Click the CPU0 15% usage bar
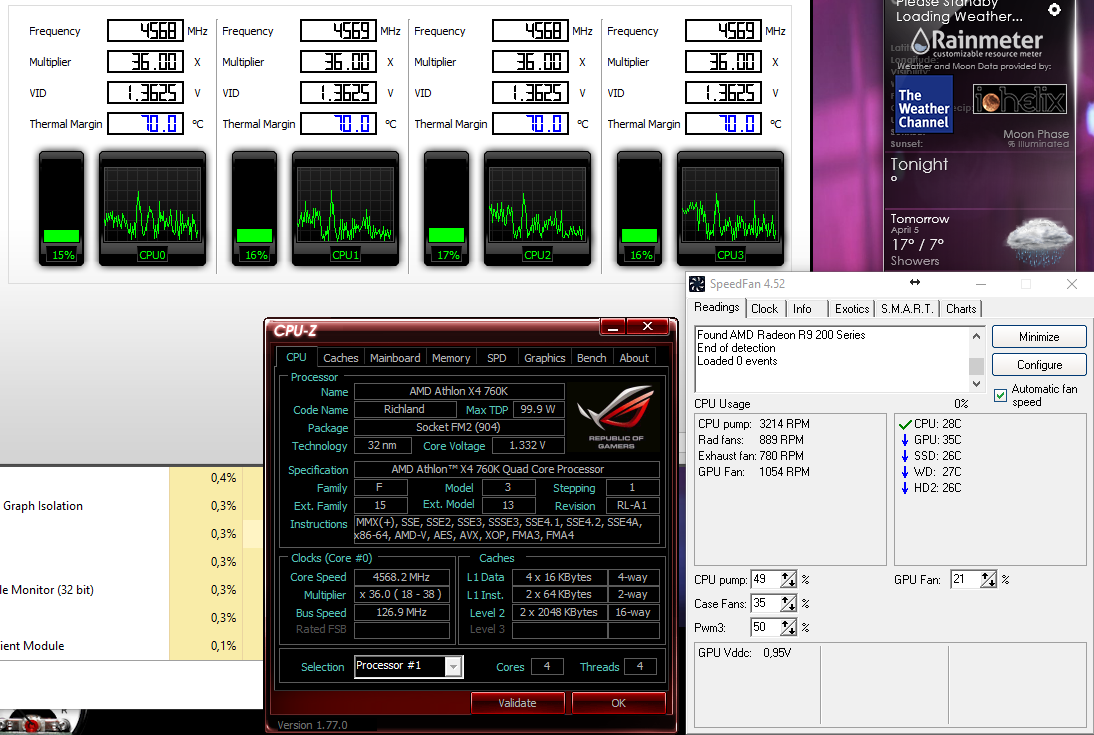 (61, 207)
